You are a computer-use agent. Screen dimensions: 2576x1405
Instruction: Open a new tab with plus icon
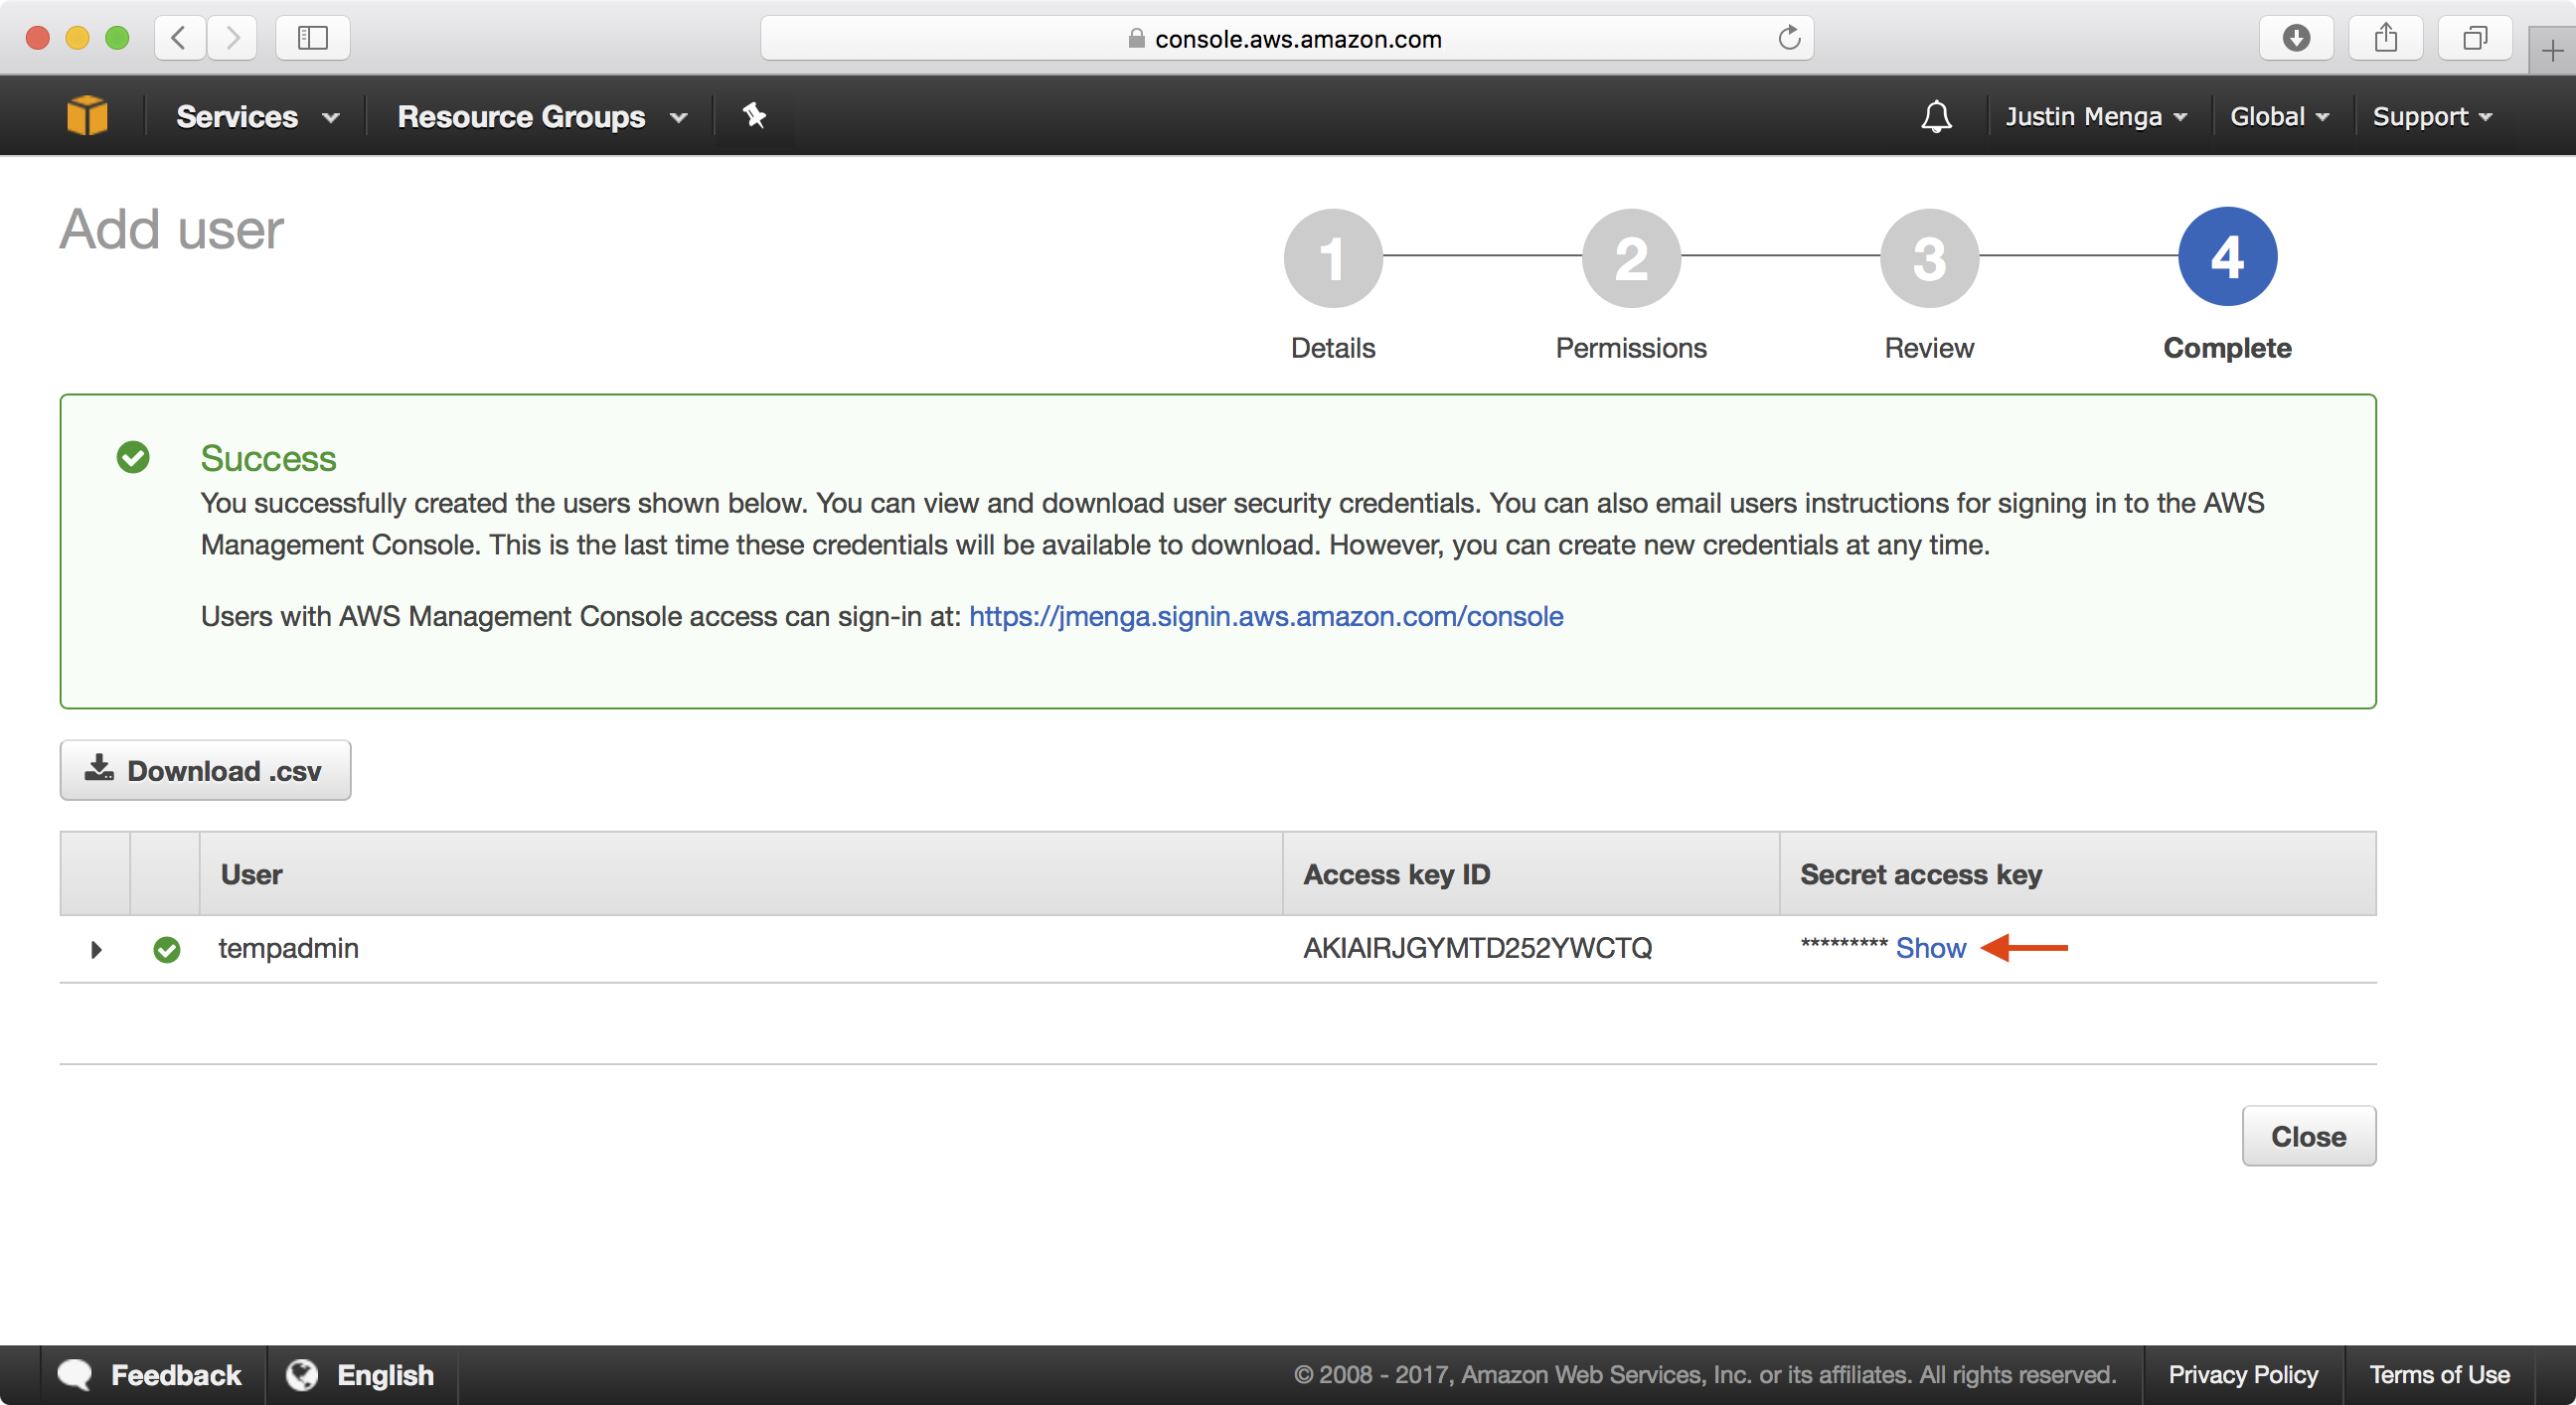2552,50
